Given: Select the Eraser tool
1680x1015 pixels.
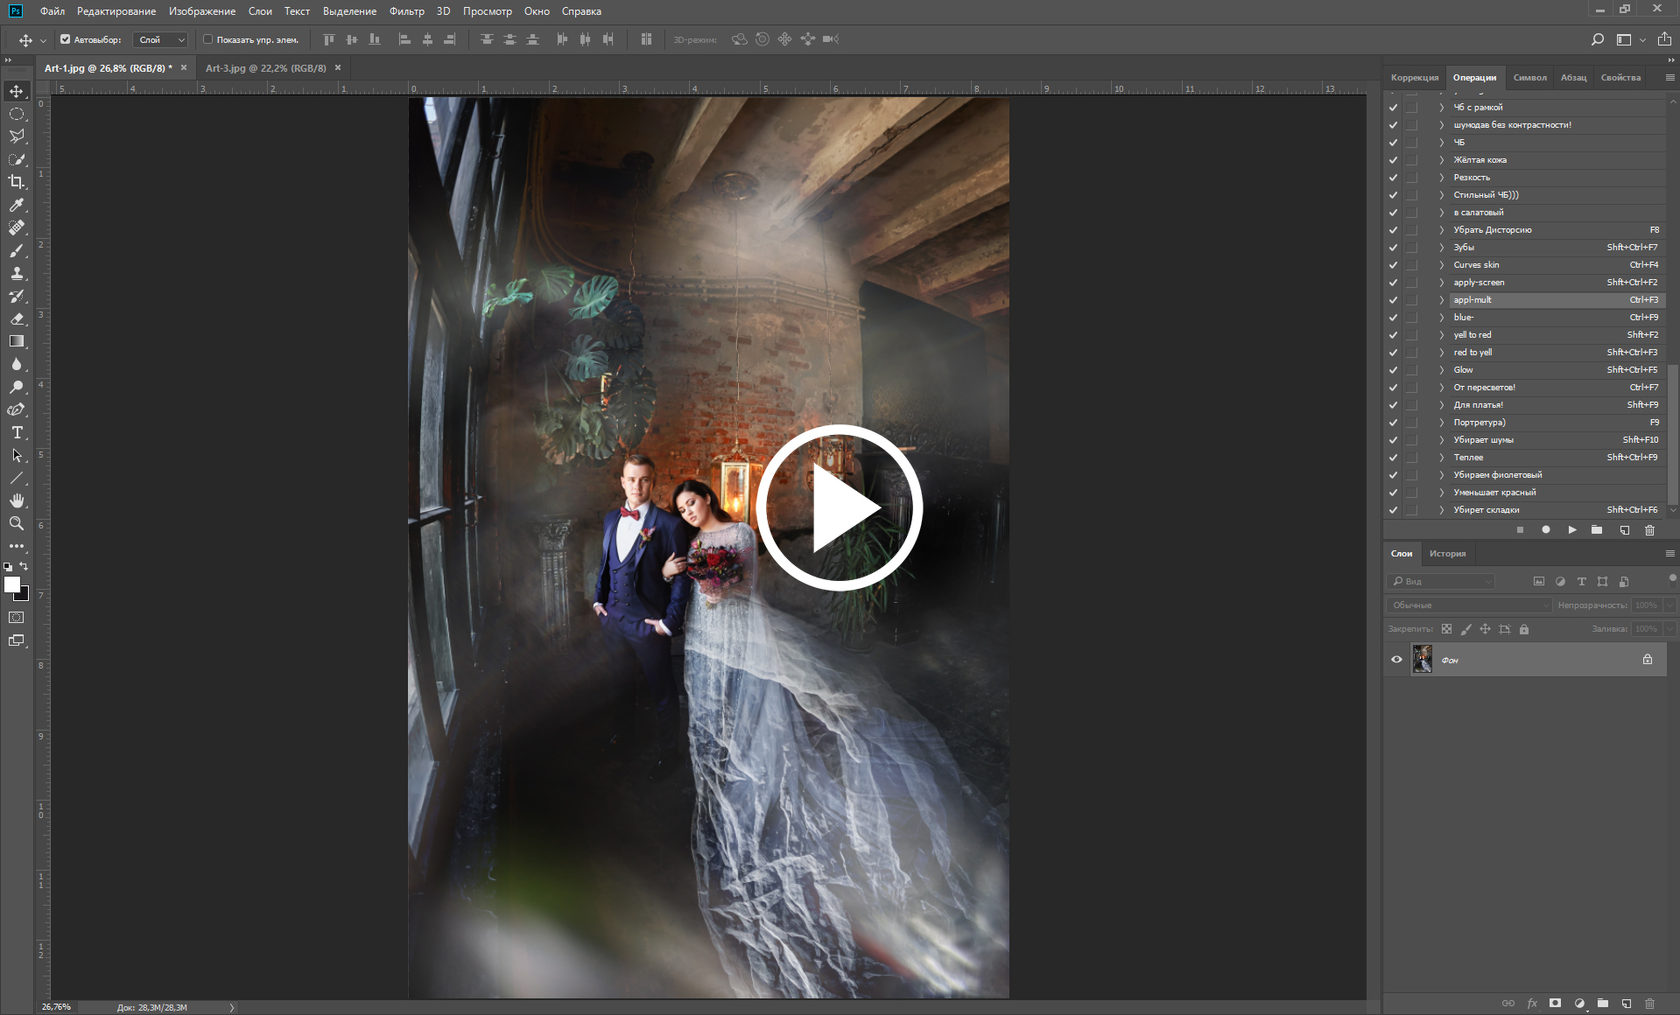Looking at the screenshot, I should tap(17, 319).
